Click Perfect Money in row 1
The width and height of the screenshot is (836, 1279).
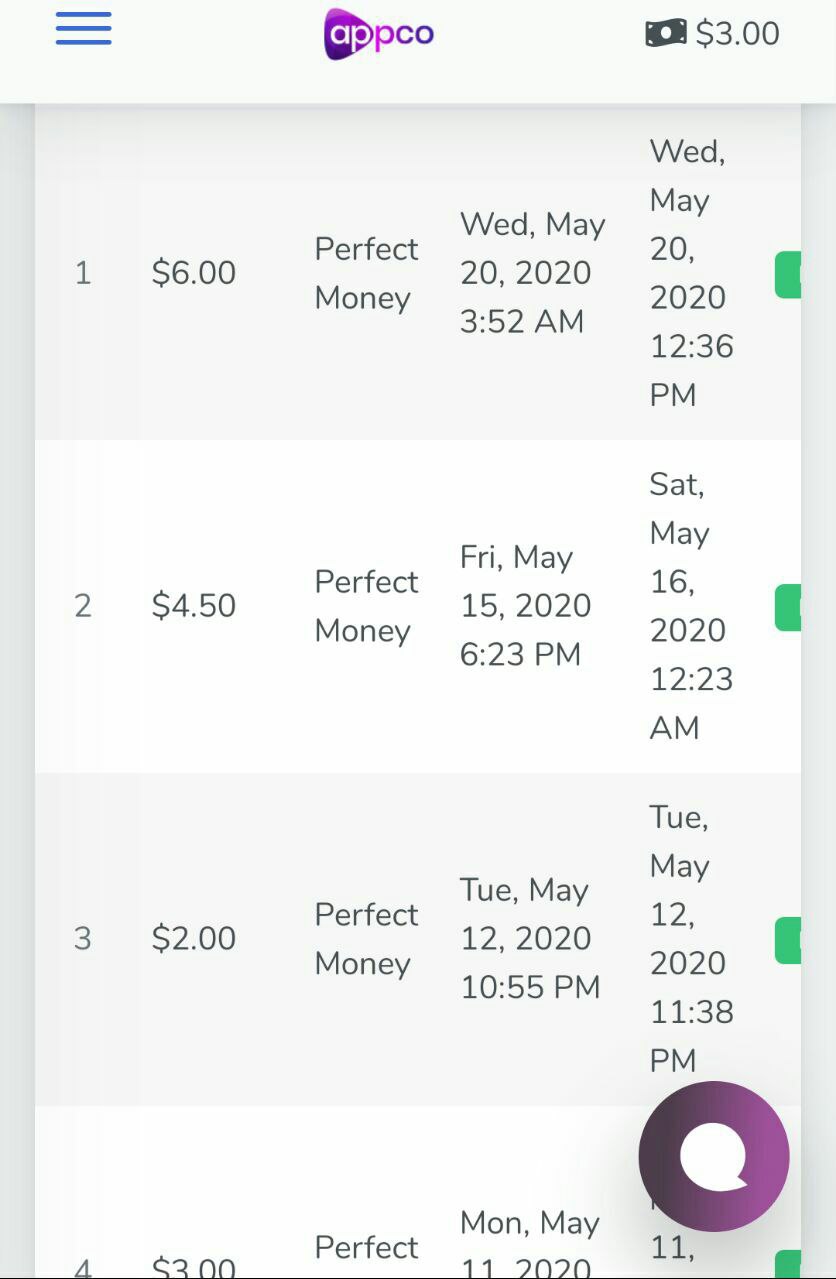tap(366, 273)
